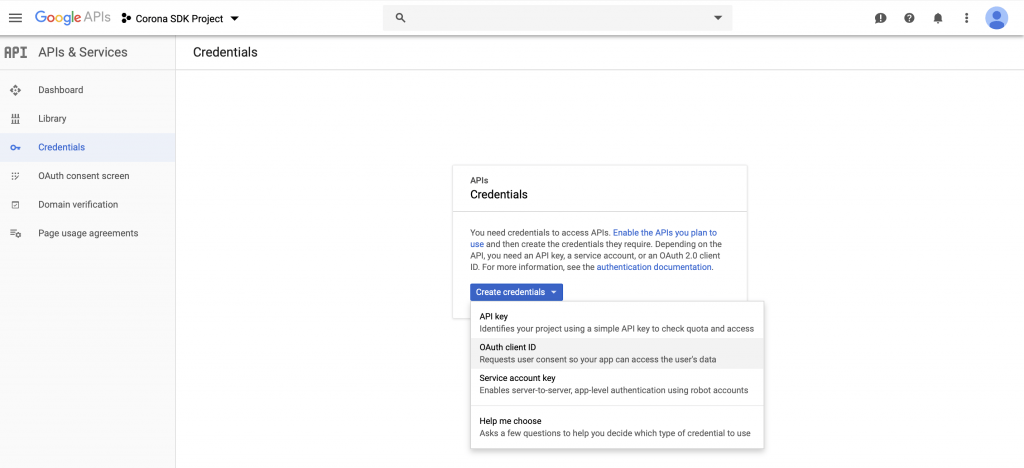Click the Credentials key icon
Screen dimensions: 1024x468
click(15, 147)
